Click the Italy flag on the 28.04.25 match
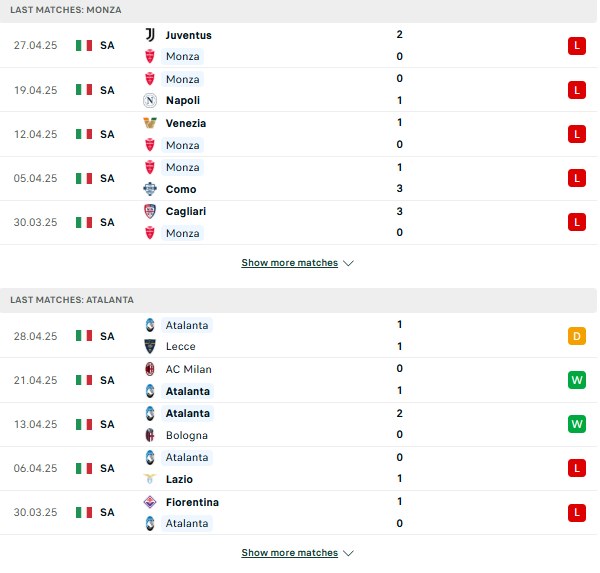 pos(84,336)
